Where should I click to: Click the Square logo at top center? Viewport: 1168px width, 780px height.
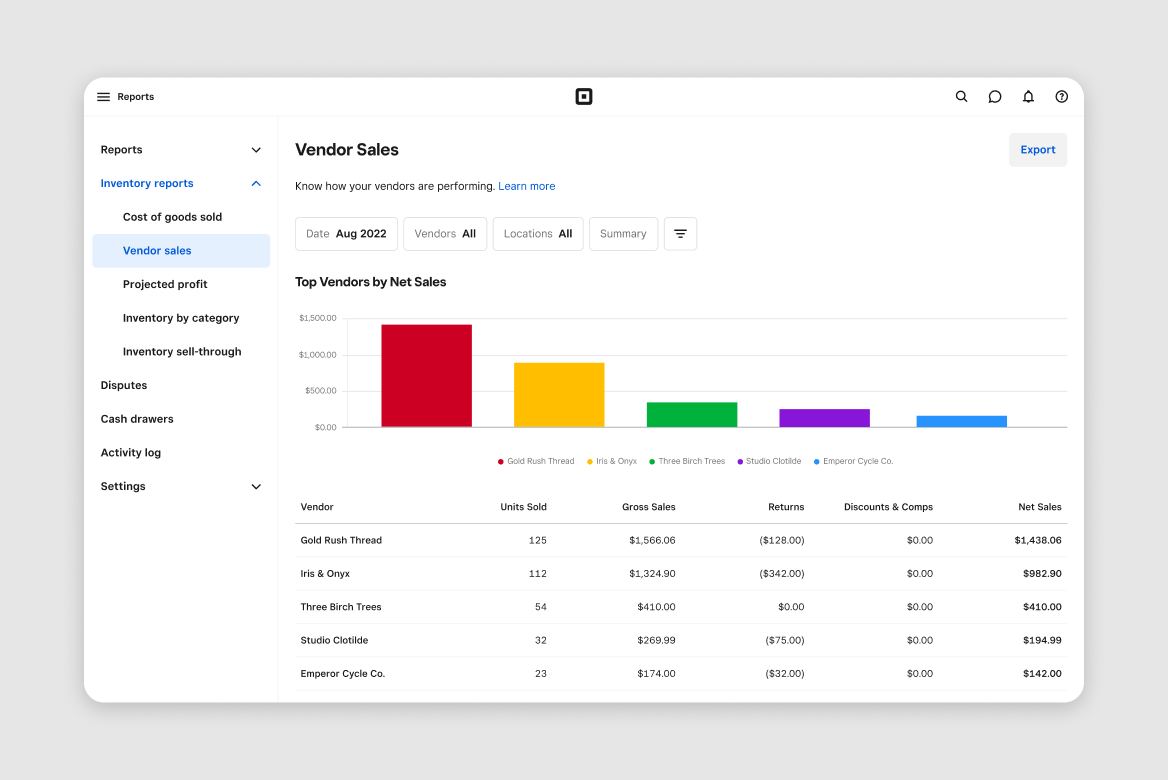point(584,96)
